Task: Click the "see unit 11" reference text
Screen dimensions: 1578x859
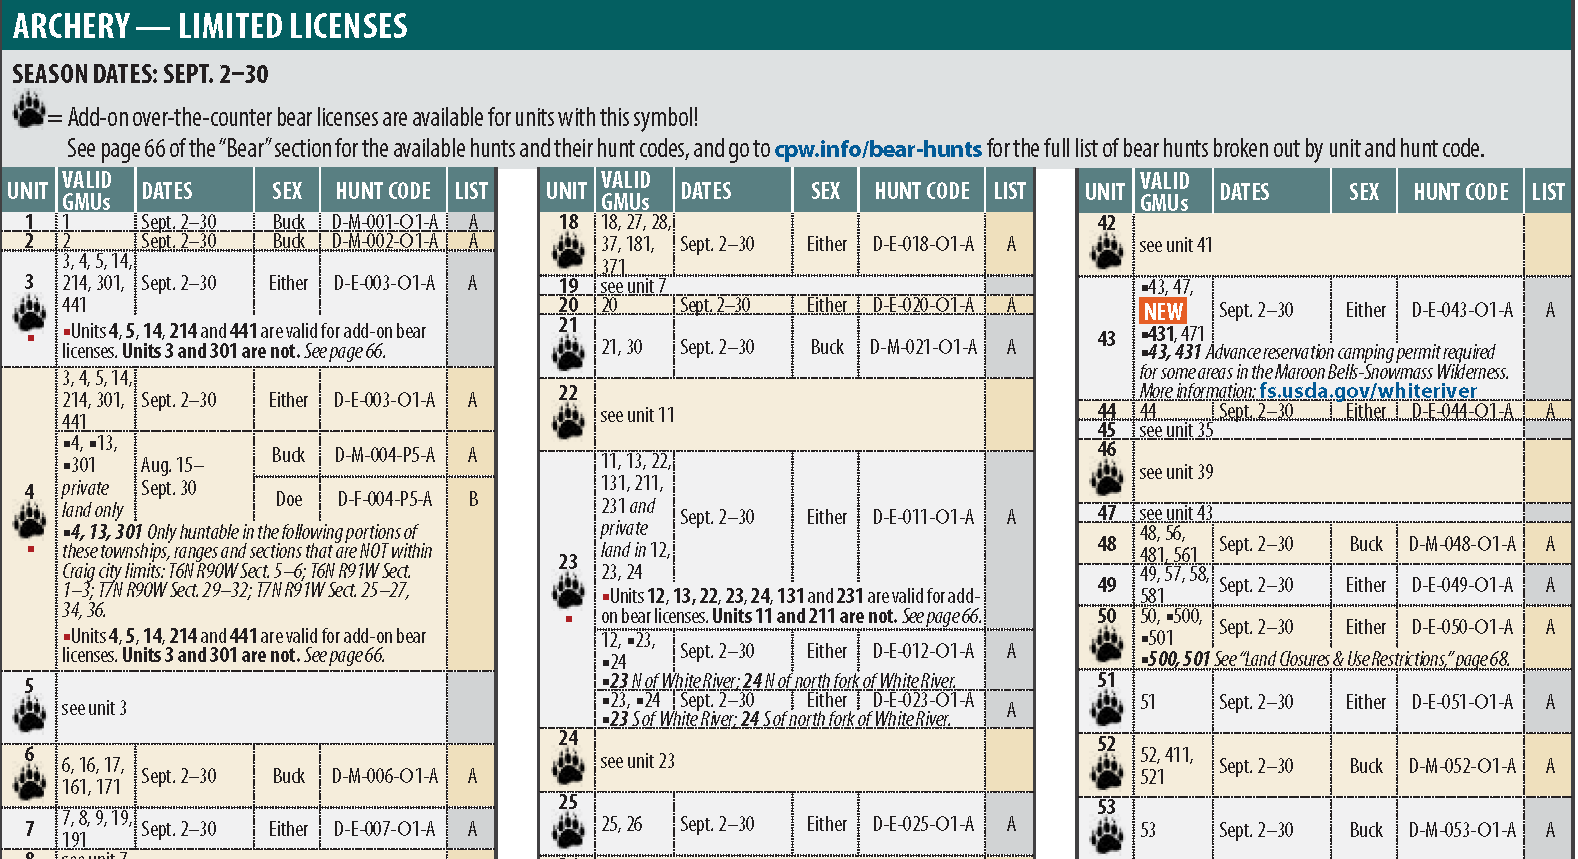Action: point(637,415)
